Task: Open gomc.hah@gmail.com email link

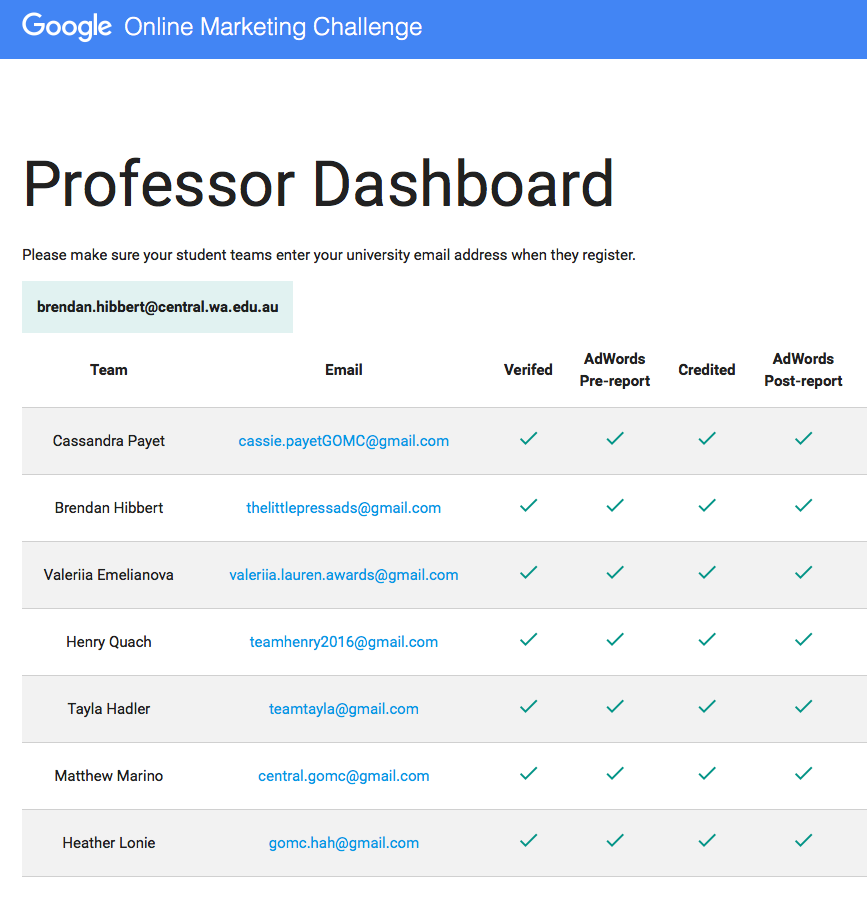Action: [344, 843]
